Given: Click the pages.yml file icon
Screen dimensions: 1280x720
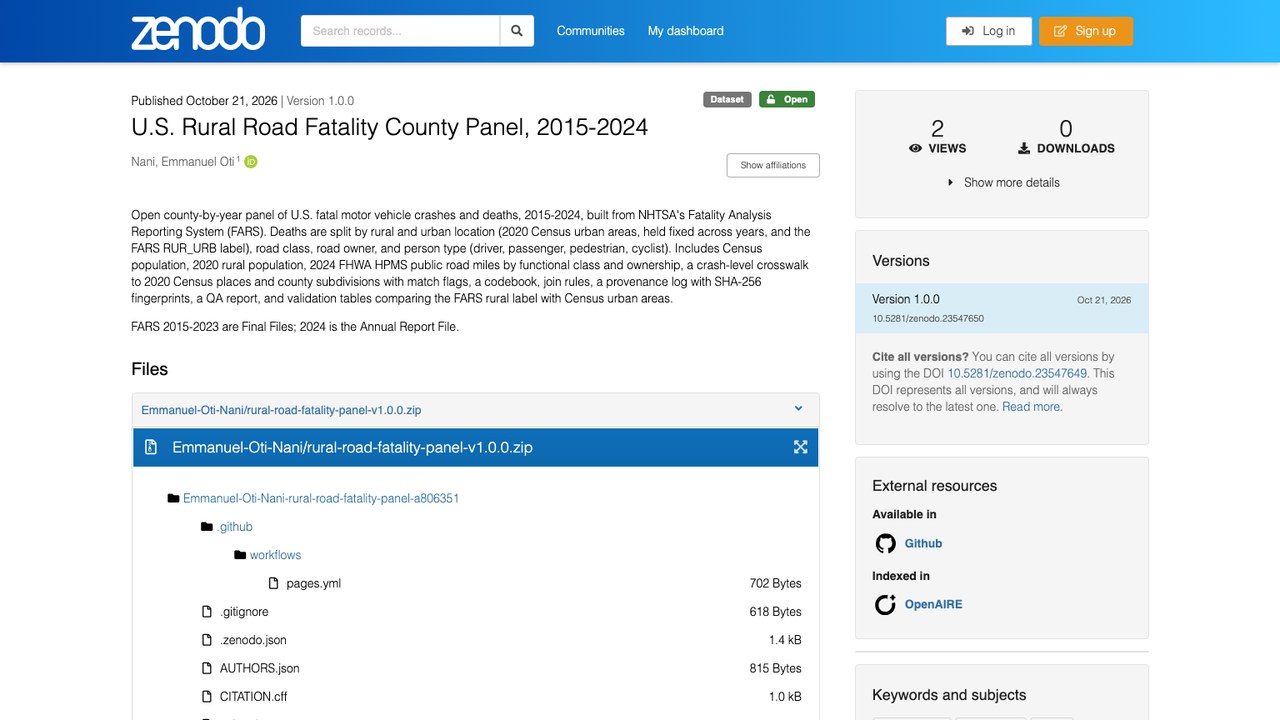Looking at the screenshot, I should (274, 583).
